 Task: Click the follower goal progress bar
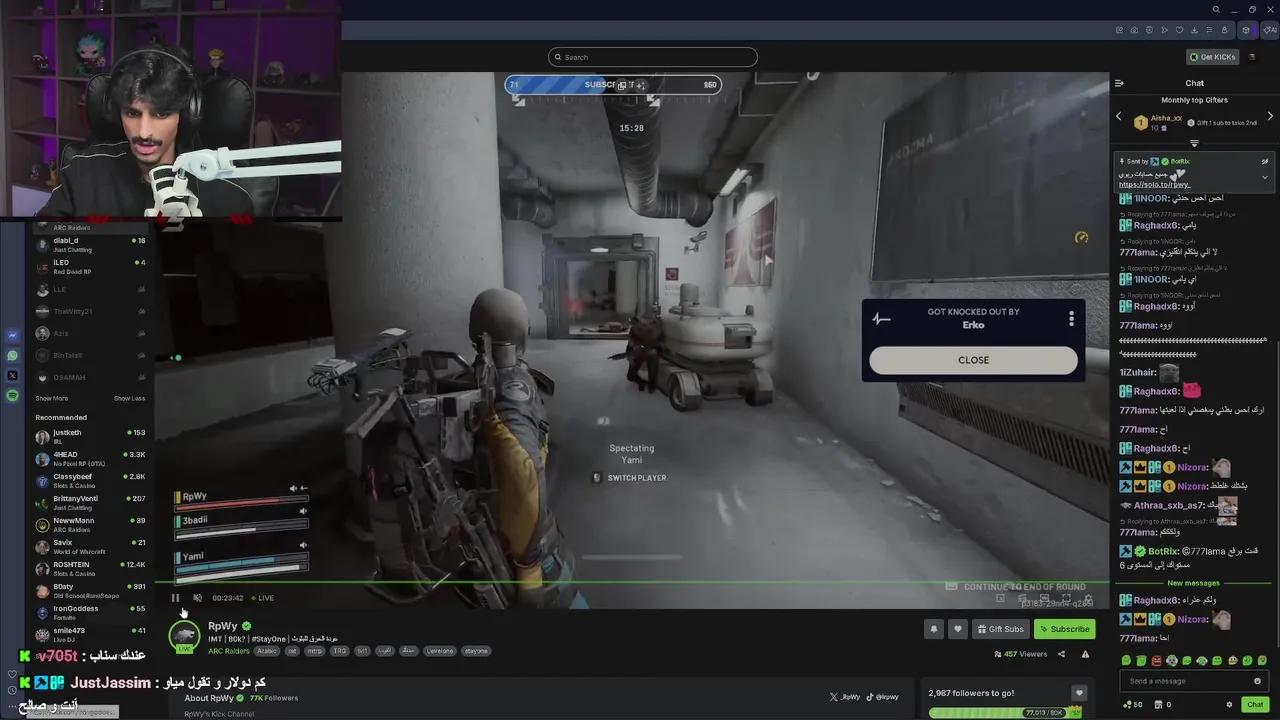1005,713
